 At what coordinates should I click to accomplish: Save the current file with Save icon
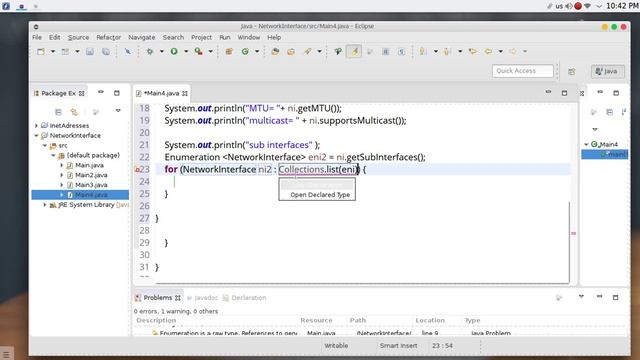(x=90, y=51)
